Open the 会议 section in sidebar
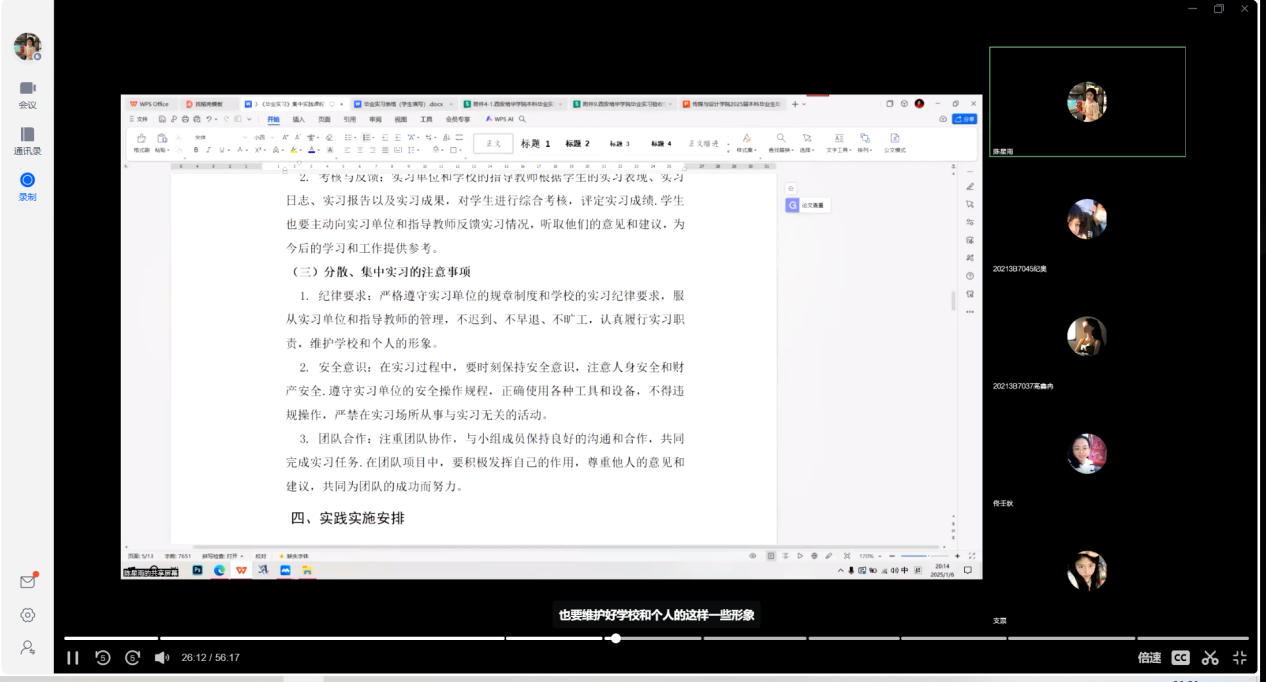 [x=28, y=94]
